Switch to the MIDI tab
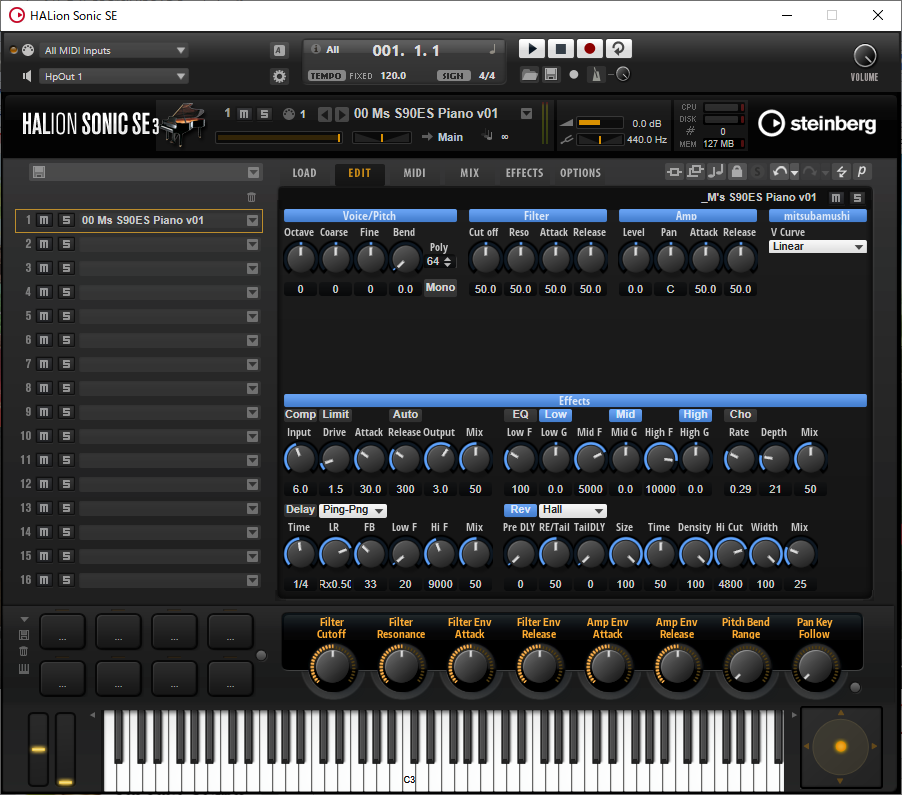Image resolution: width=902 pixels, height=795 pixels. pyautogui.click(x=414, y=173)
